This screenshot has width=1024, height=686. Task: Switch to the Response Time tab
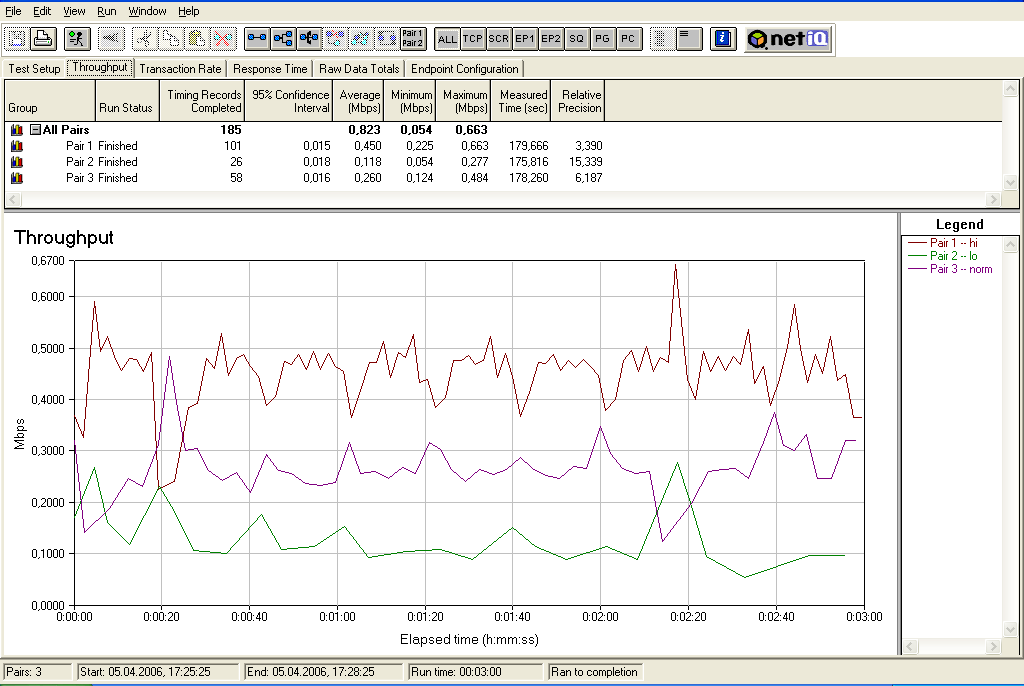pyautogui.click(x=270, y=69)
